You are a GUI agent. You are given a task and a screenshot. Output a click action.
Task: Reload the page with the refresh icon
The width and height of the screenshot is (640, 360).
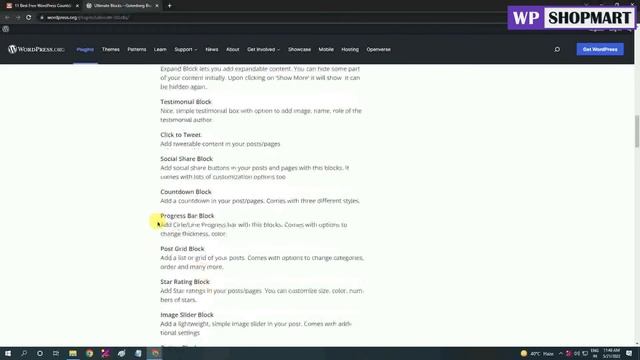[x=29, y=18]
